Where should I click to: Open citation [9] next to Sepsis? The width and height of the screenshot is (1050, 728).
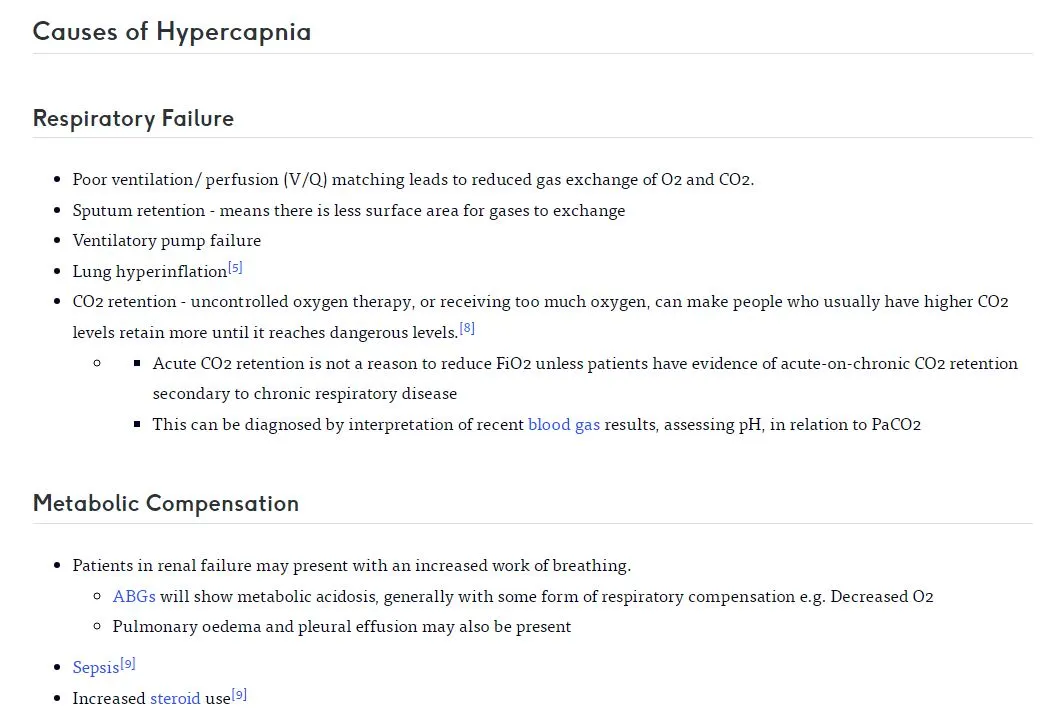pyautogui.click(x=128, y=664)
